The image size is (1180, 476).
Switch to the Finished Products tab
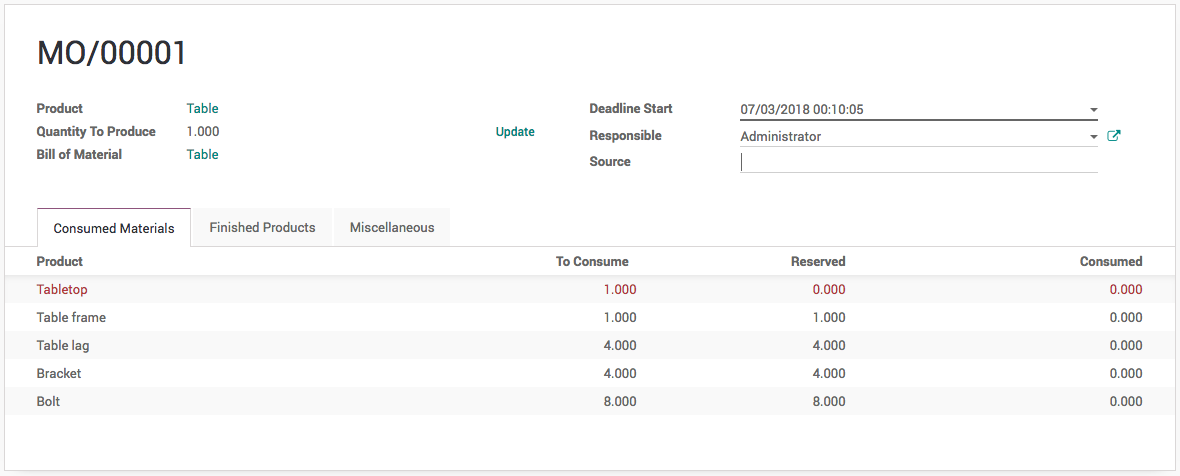click(262, 227)
